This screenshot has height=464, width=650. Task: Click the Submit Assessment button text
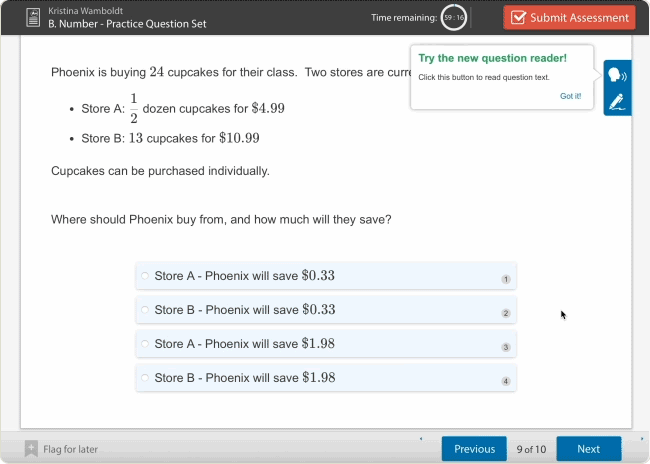(579, 17)
